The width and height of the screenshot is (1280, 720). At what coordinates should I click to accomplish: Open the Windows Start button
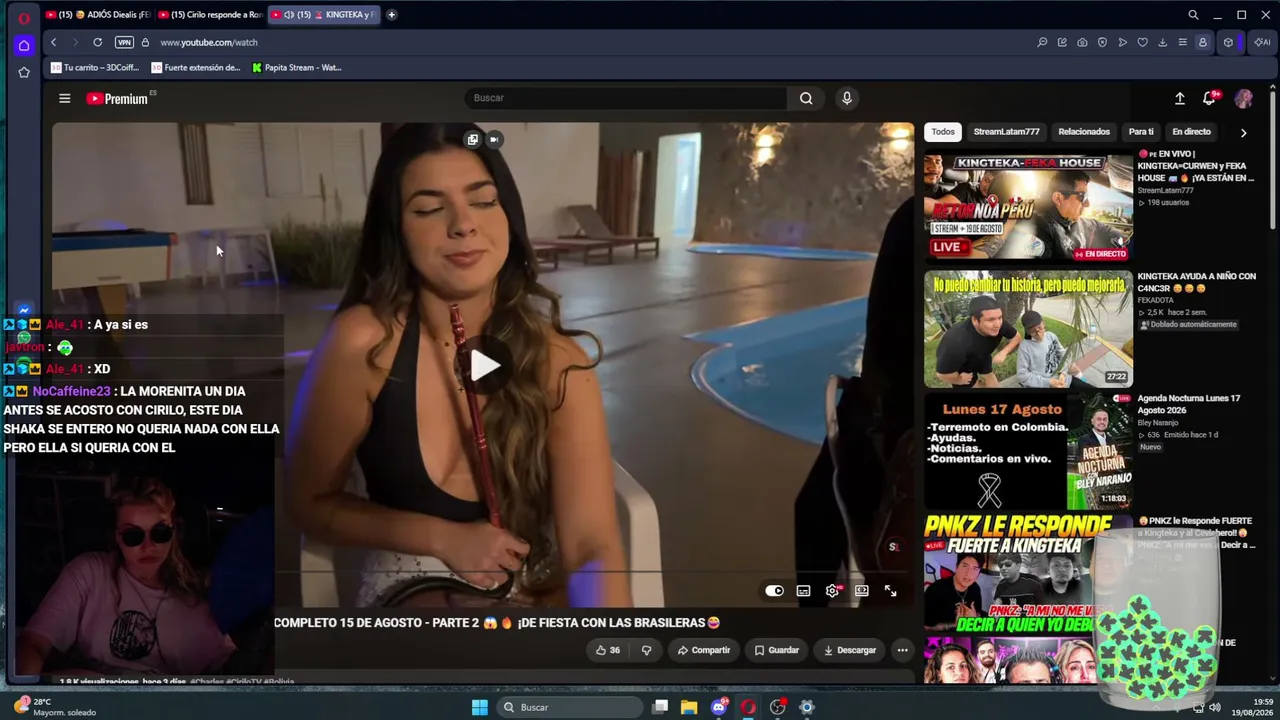tap(480, 707)
